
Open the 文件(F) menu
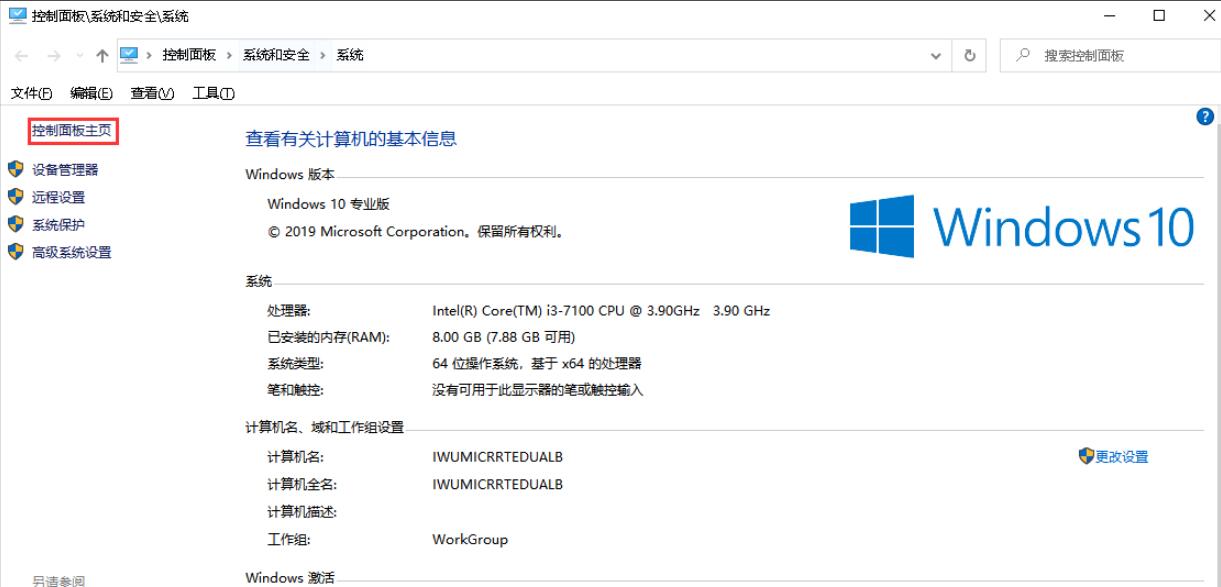click(x=32, y=93)
